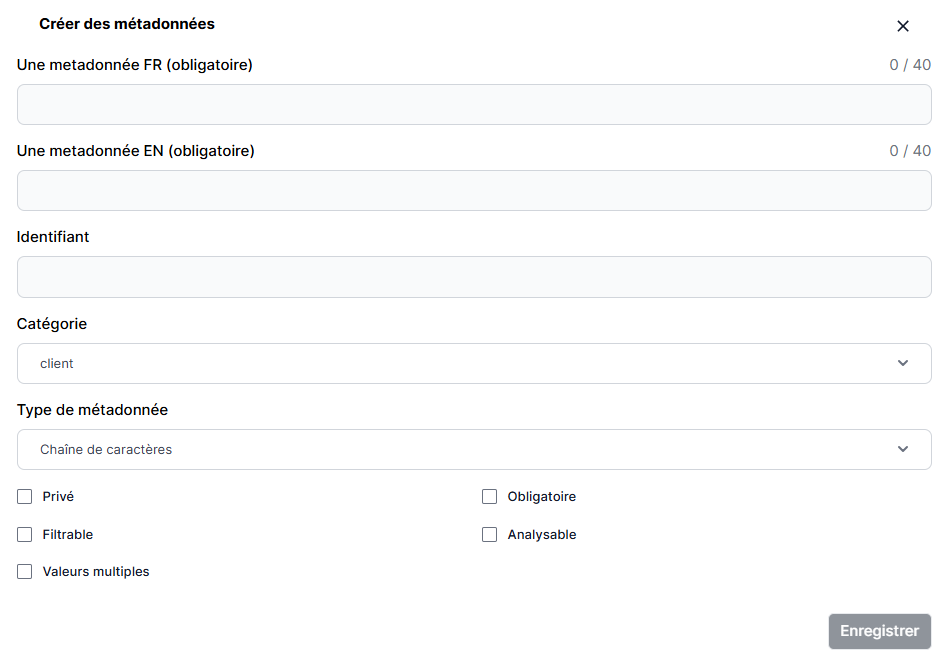Screen dimensions: 945x657
Task: Enable the Privé checkbox
Action: pyautogui.click(x=25, y=497)
